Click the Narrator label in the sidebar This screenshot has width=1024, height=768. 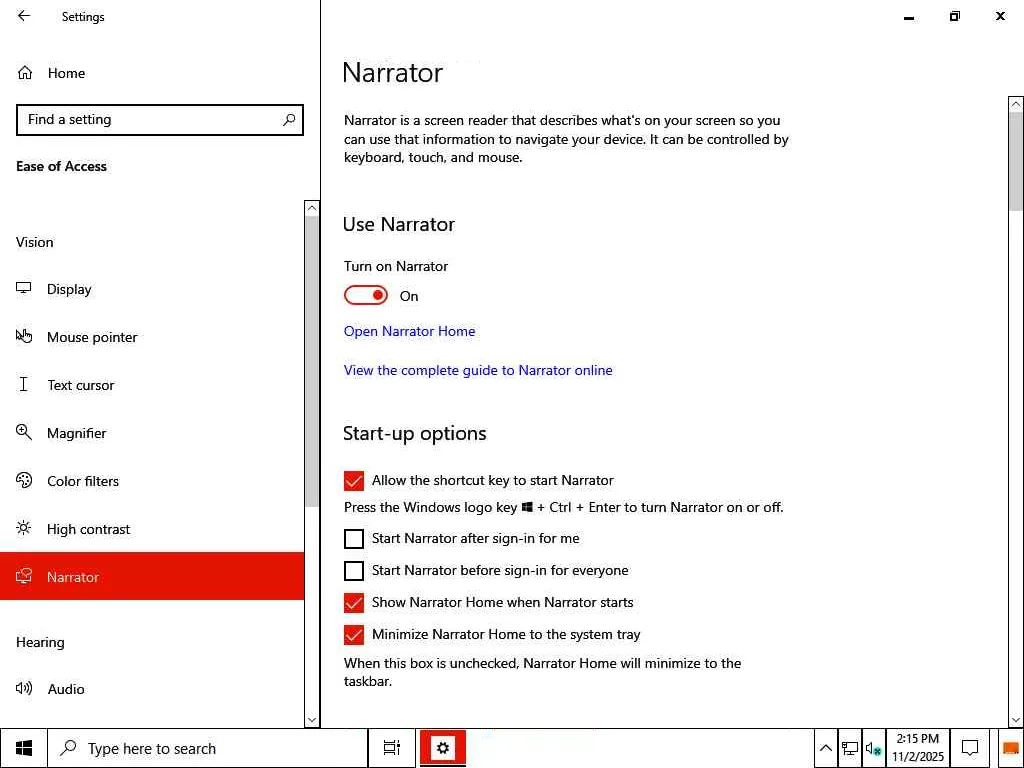tap(72, 577)
